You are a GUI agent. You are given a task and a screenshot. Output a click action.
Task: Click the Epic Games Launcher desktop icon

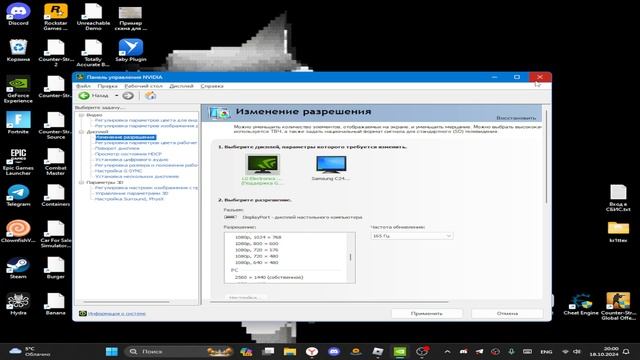pos(18,162)
